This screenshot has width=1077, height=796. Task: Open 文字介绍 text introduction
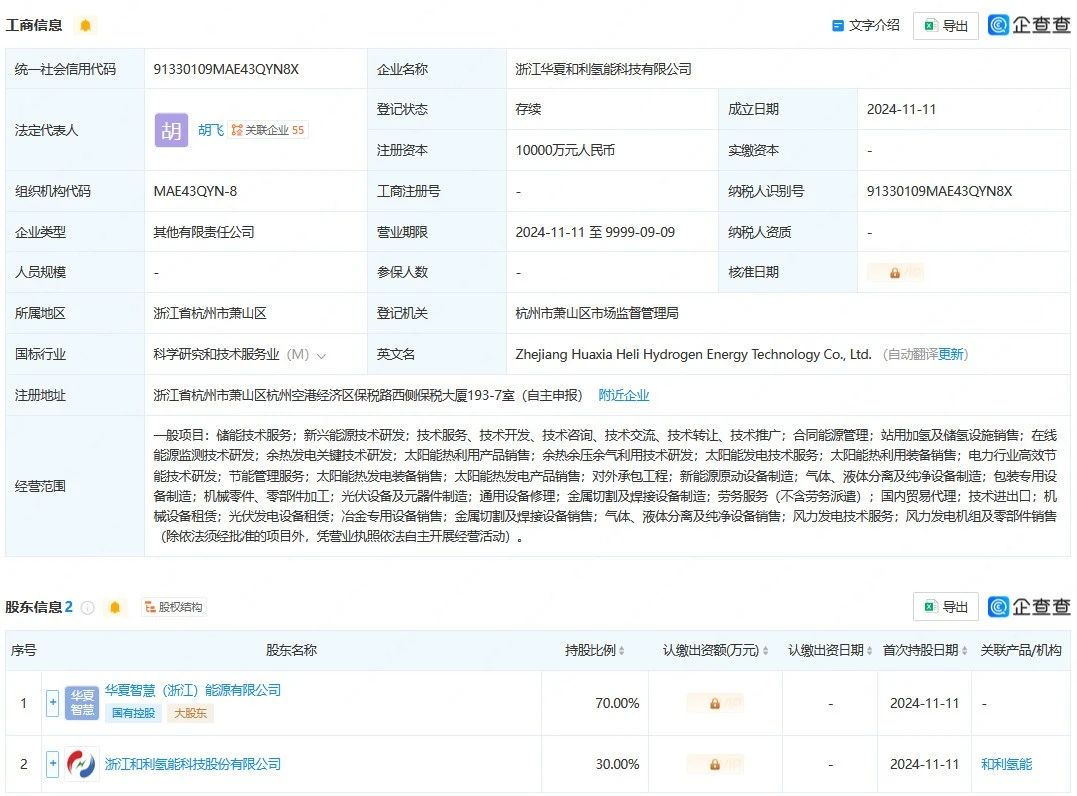865,25
